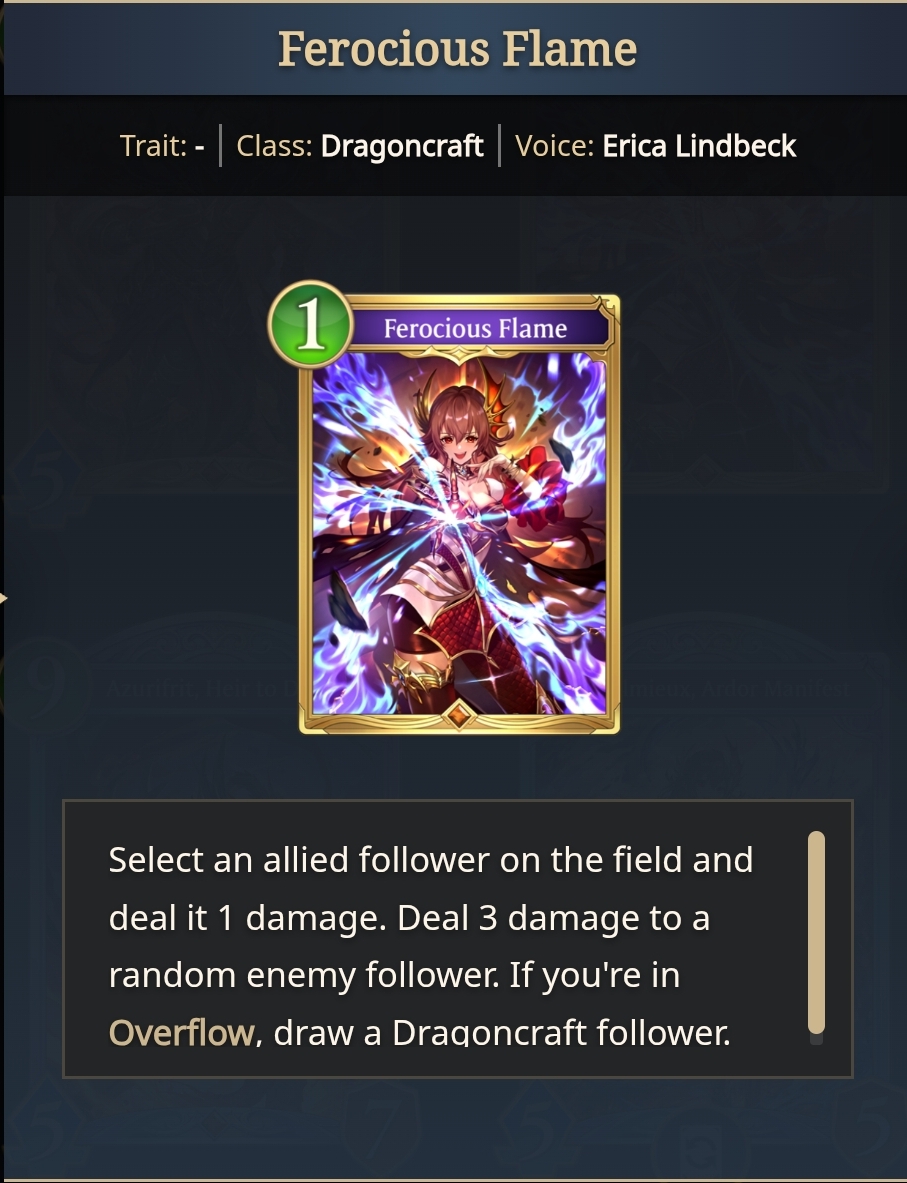Viewport: 907px width, 1183px height.
Task: Click the Trait dash value
Action: [x=199, y=146]
